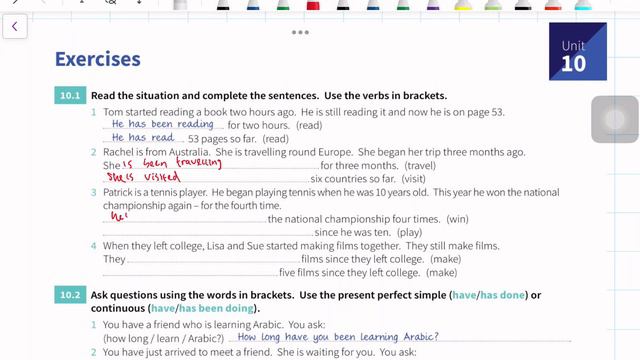The height and width of the screenshot is (360, 640).
Task: Go back using the left chevron button
Action: tap(15, 27)
